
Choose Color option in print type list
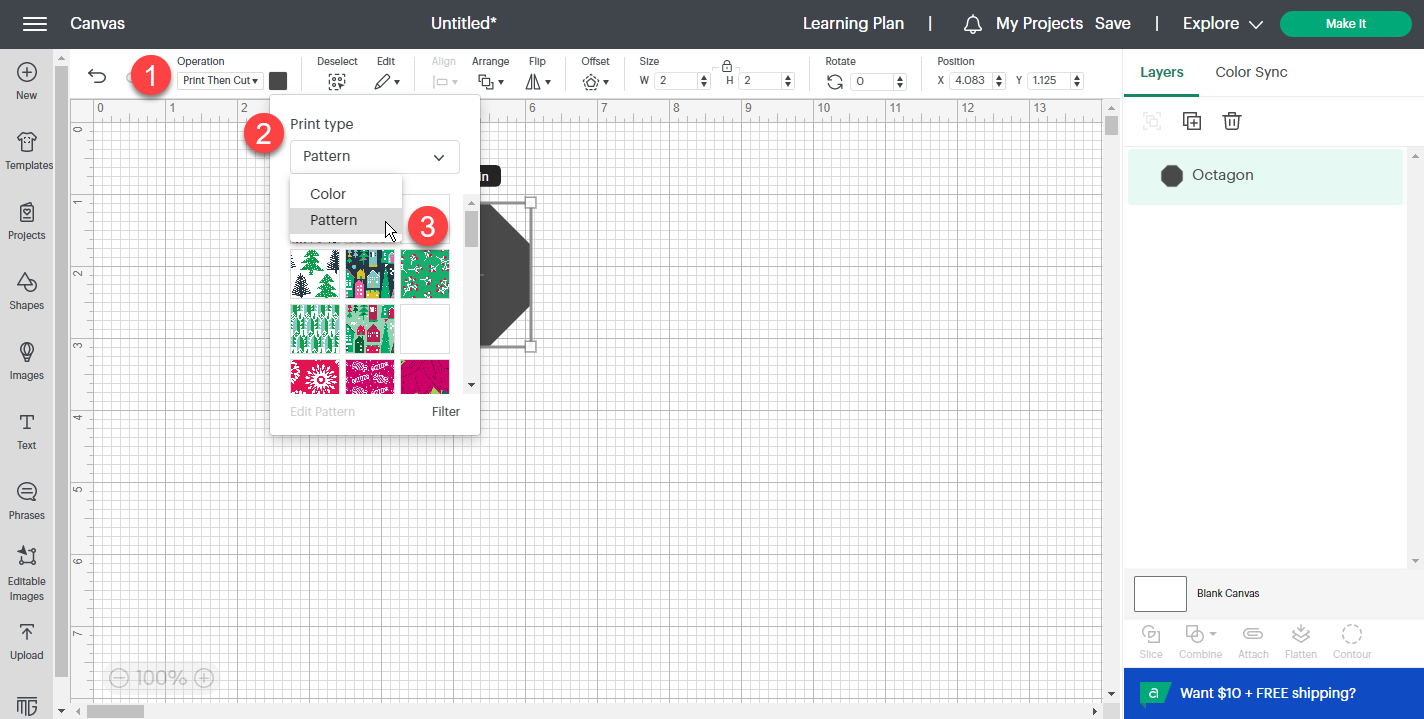tap(328, 194)
